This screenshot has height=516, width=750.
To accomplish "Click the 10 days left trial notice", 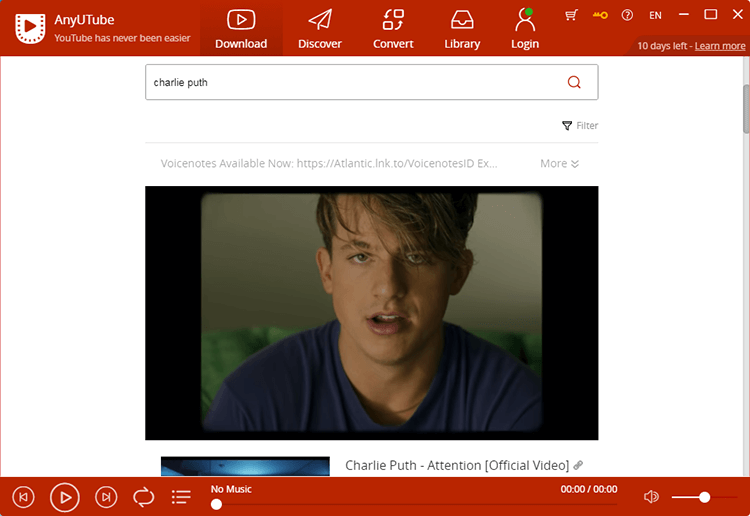I will (662, 46).
